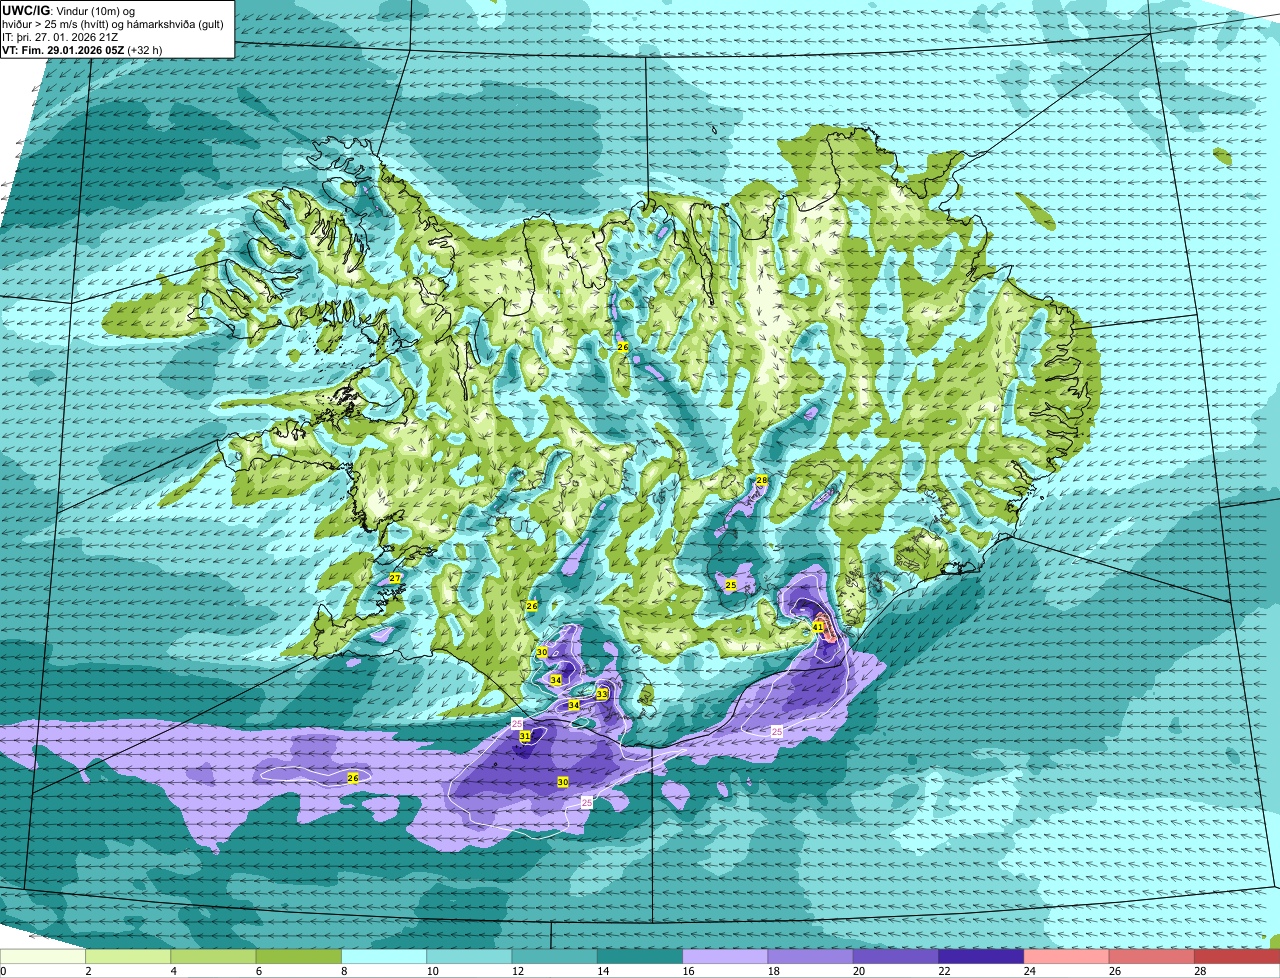Pick the 2–4 m/s light yellow-green swatch

[x=128, y=956]
